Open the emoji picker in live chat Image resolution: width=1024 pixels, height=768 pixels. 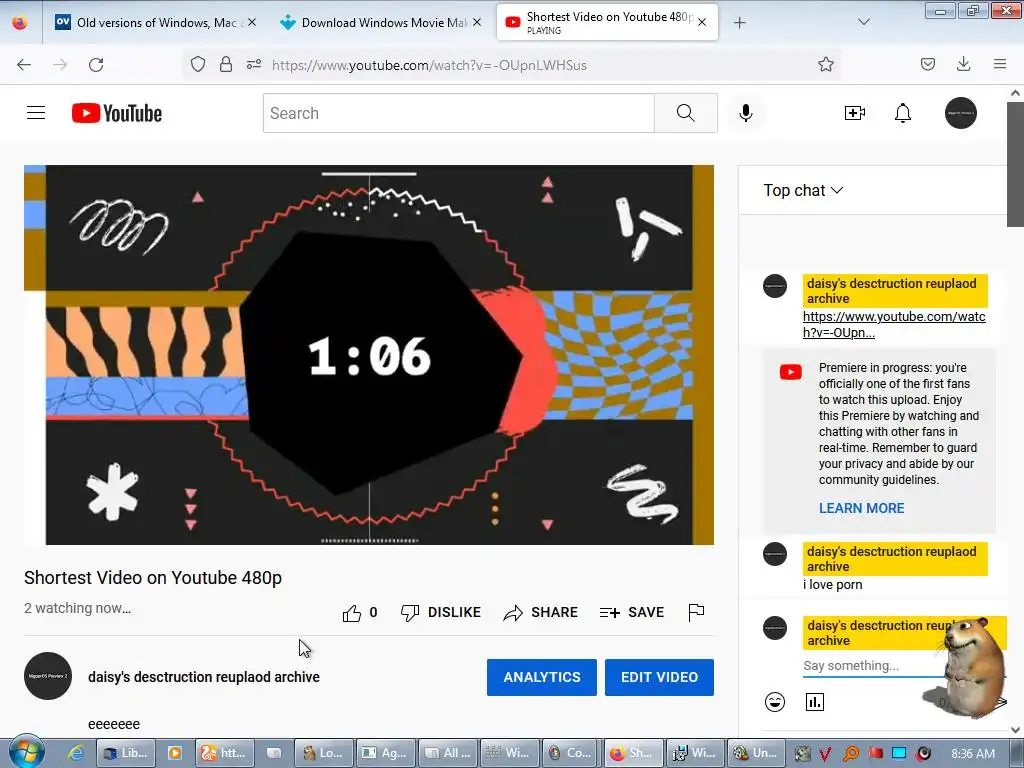(775, 702)
